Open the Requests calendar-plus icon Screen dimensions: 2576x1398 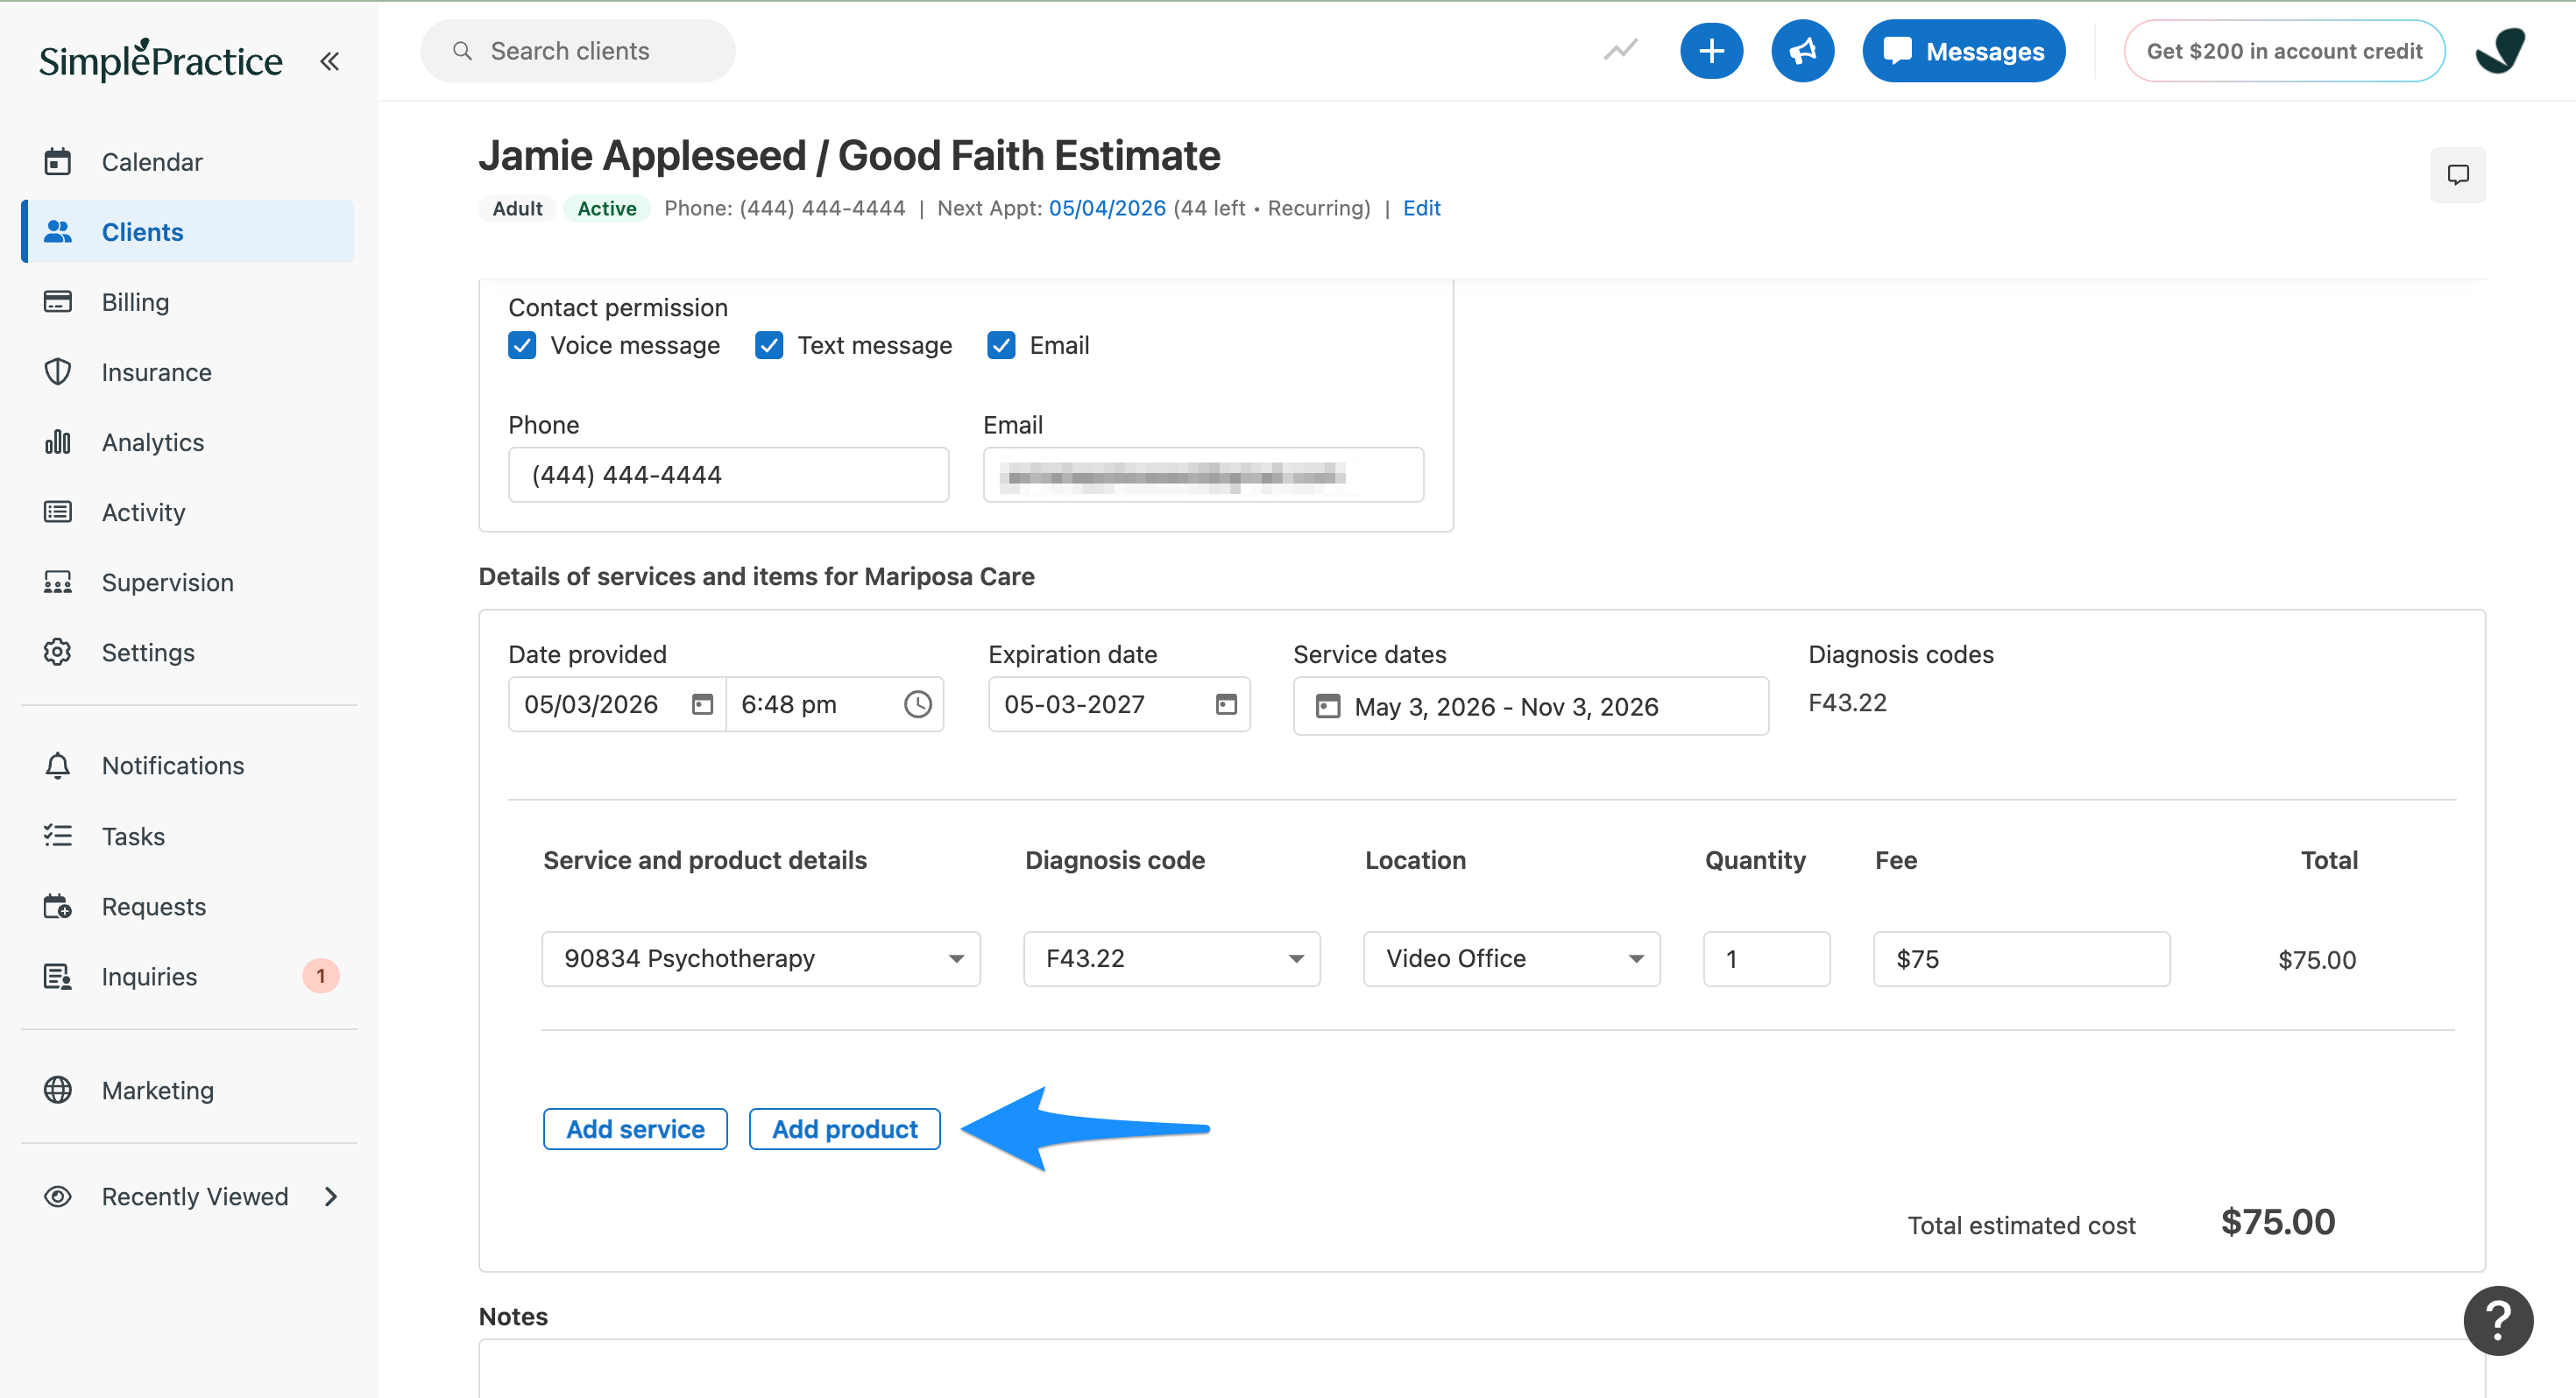pyautogui.click(x=58, y=906)
